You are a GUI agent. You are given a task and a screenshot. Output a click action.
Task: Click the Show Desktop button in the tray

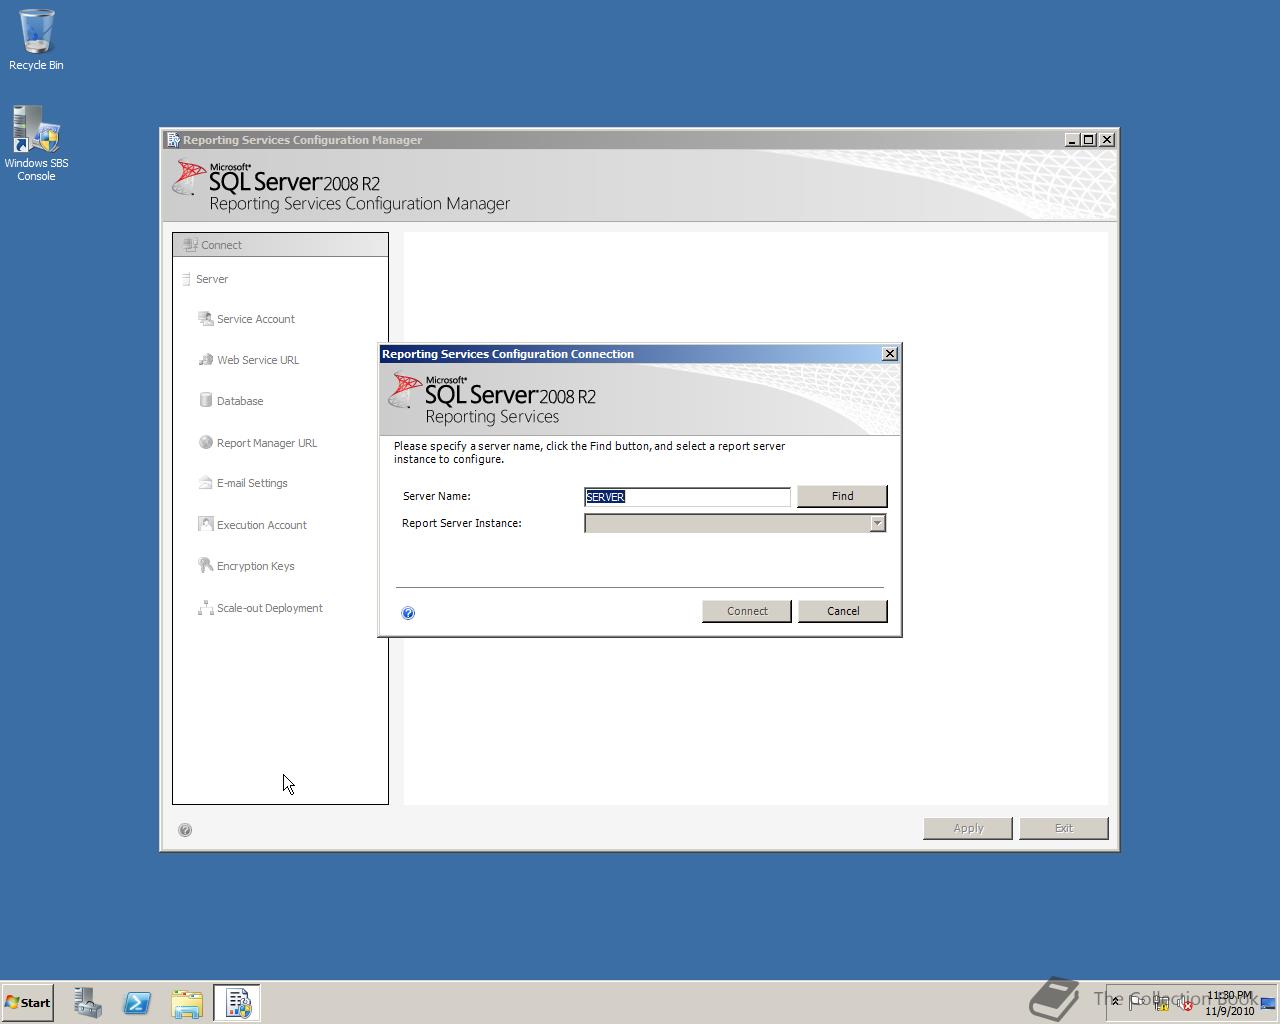click(1268, 1003)
